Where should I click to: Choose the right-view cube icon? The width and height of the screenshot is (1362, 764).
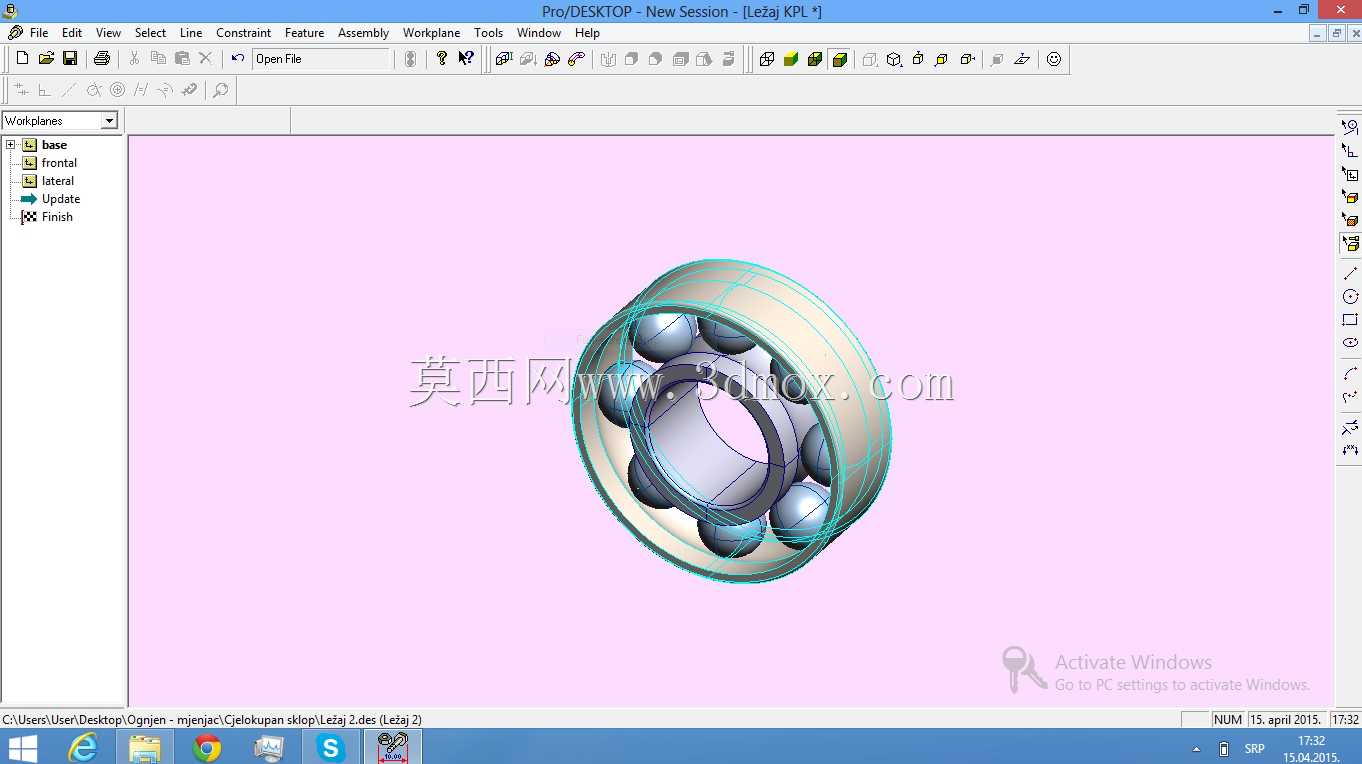[967, 59]
